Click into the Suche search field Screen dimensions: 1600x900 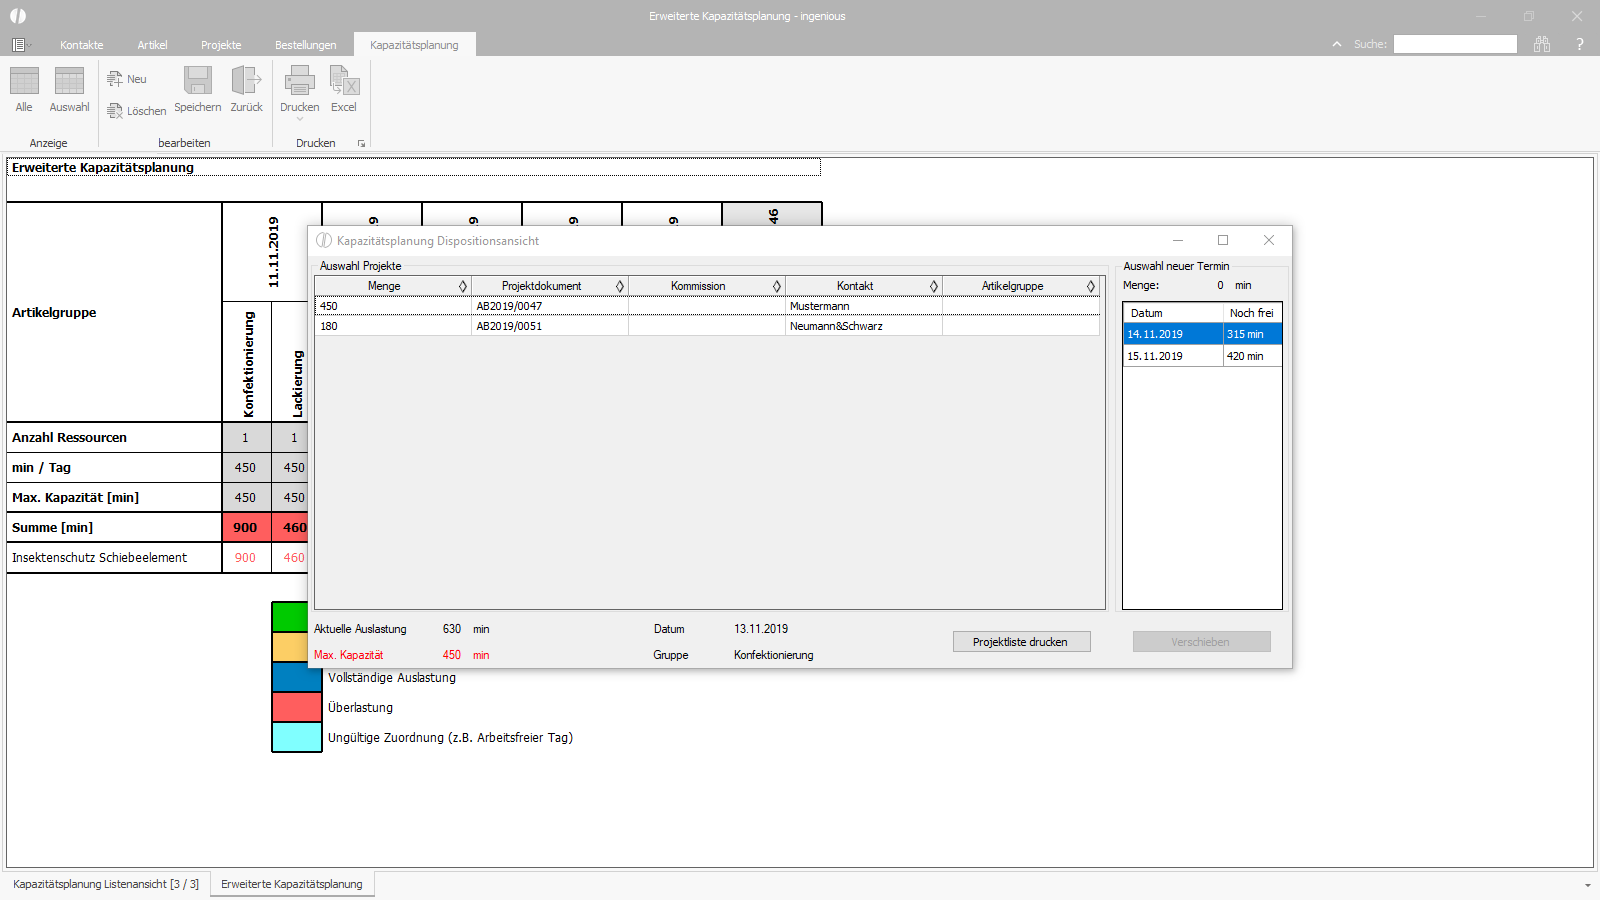tap(1455, 44)
